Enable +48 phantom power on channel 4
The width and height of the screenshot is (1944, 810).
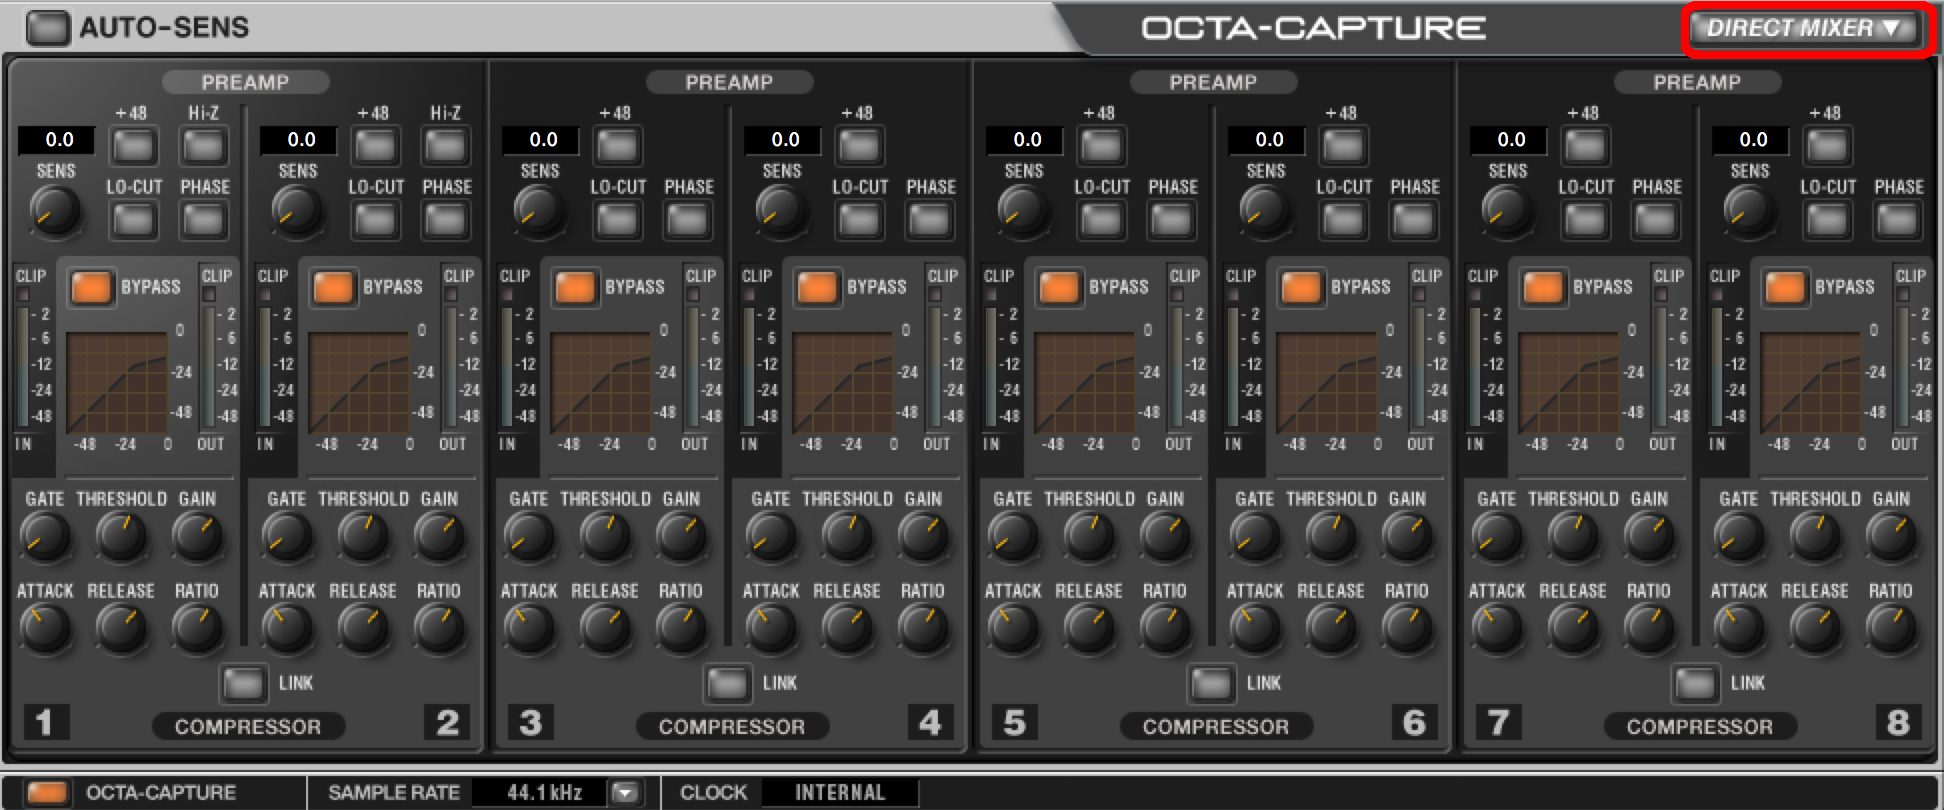tap(859, 146)
